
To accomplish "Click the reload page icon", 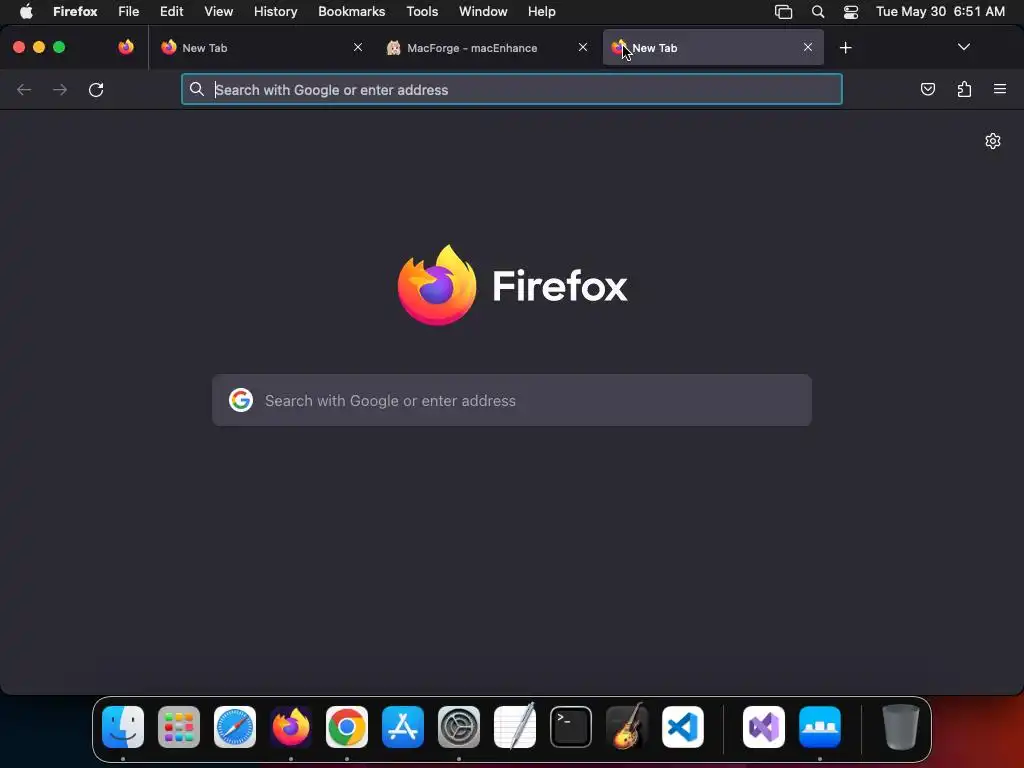I will coord(96,89).
